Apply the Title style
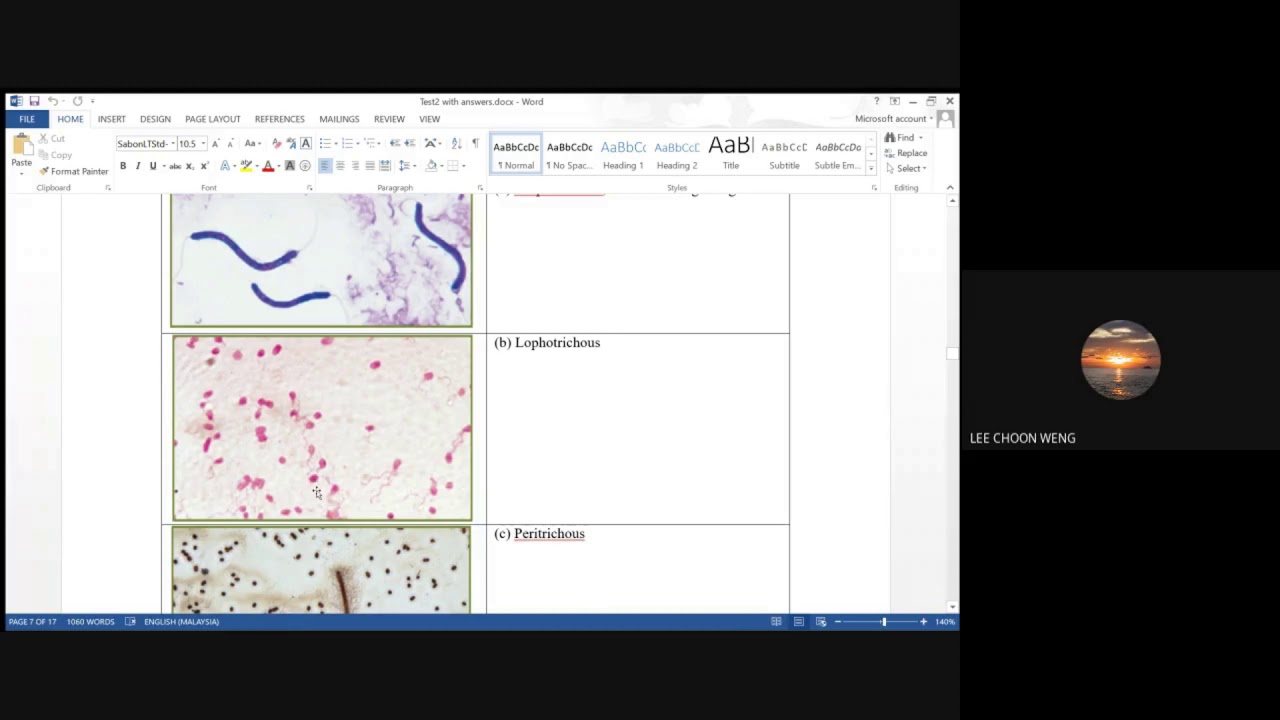This screenshot has width=1280, height=720. pos(731,154)
